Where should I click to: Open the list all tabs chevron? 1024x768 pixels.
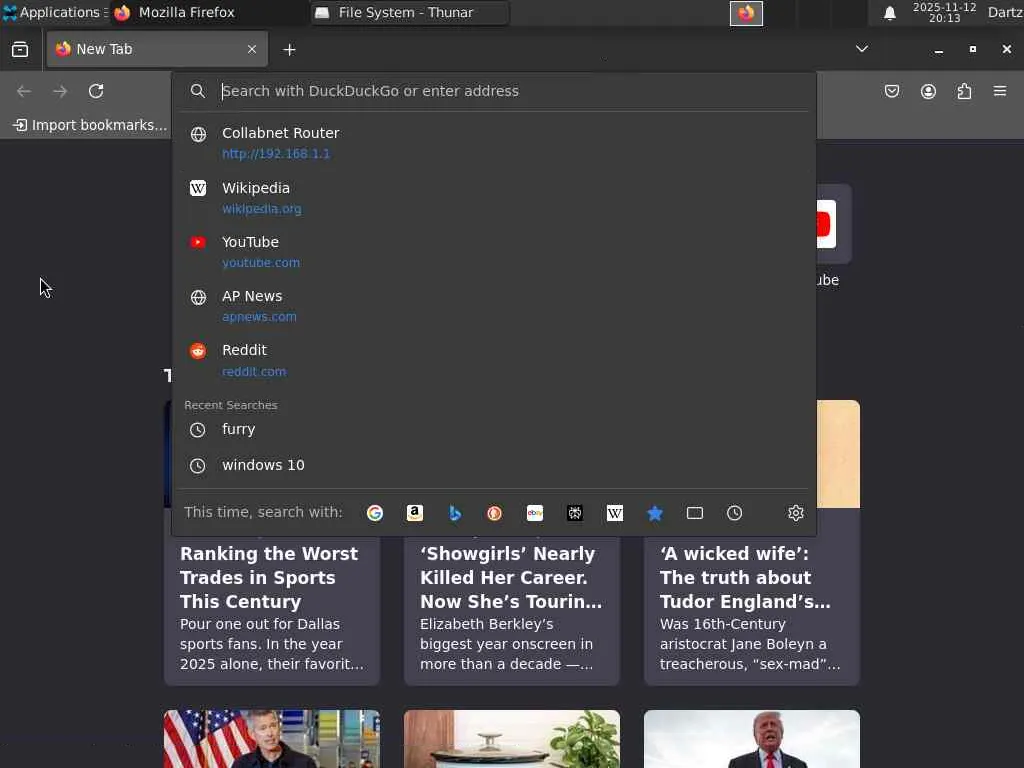pyautogui.click(x=862, y=49)
